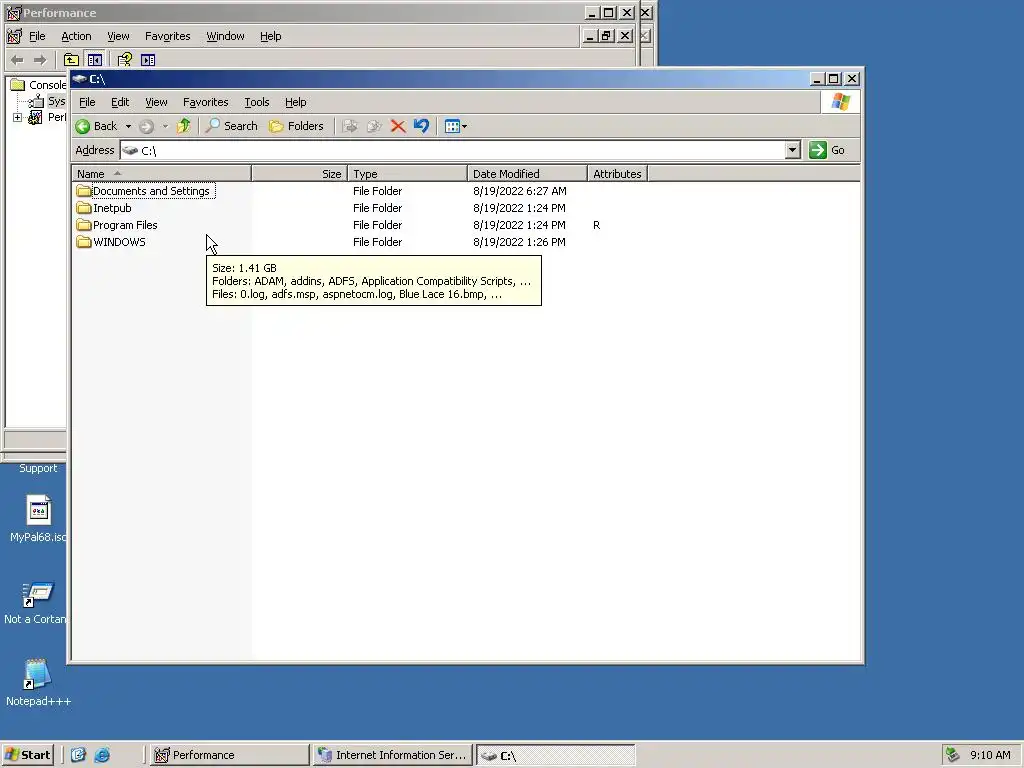The height and width of the screenshot is (768, 1024).
Task: Sort by the Size column header
Action: [x=299, y=174]
